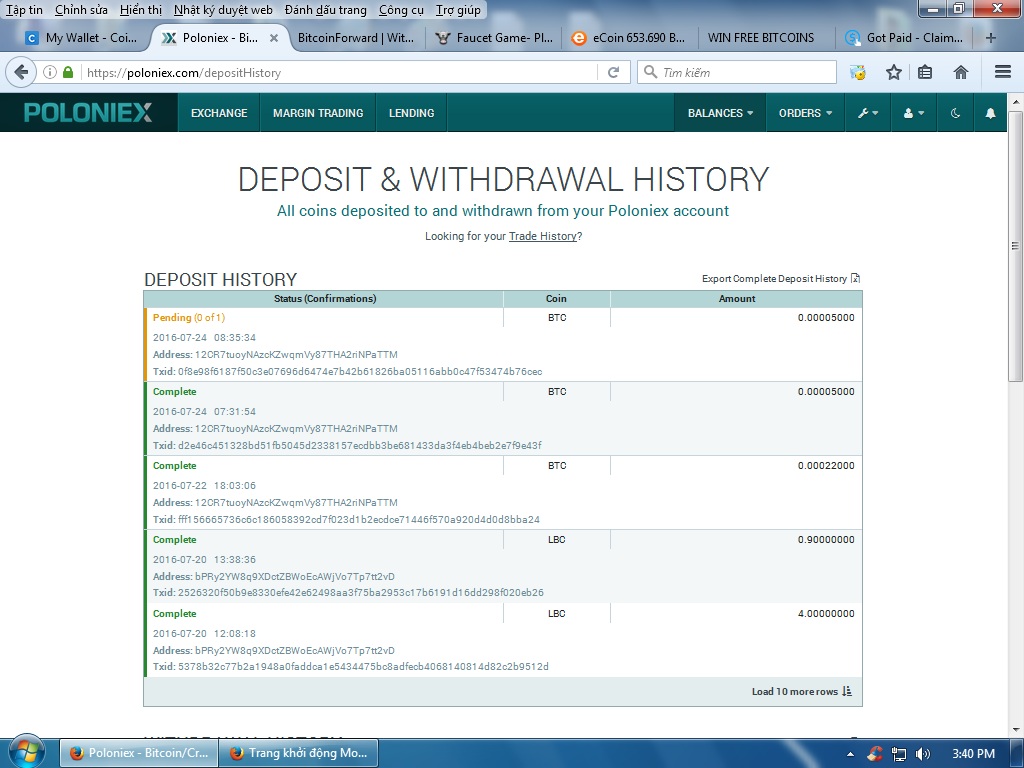Click the green padlock security icon

68,72
